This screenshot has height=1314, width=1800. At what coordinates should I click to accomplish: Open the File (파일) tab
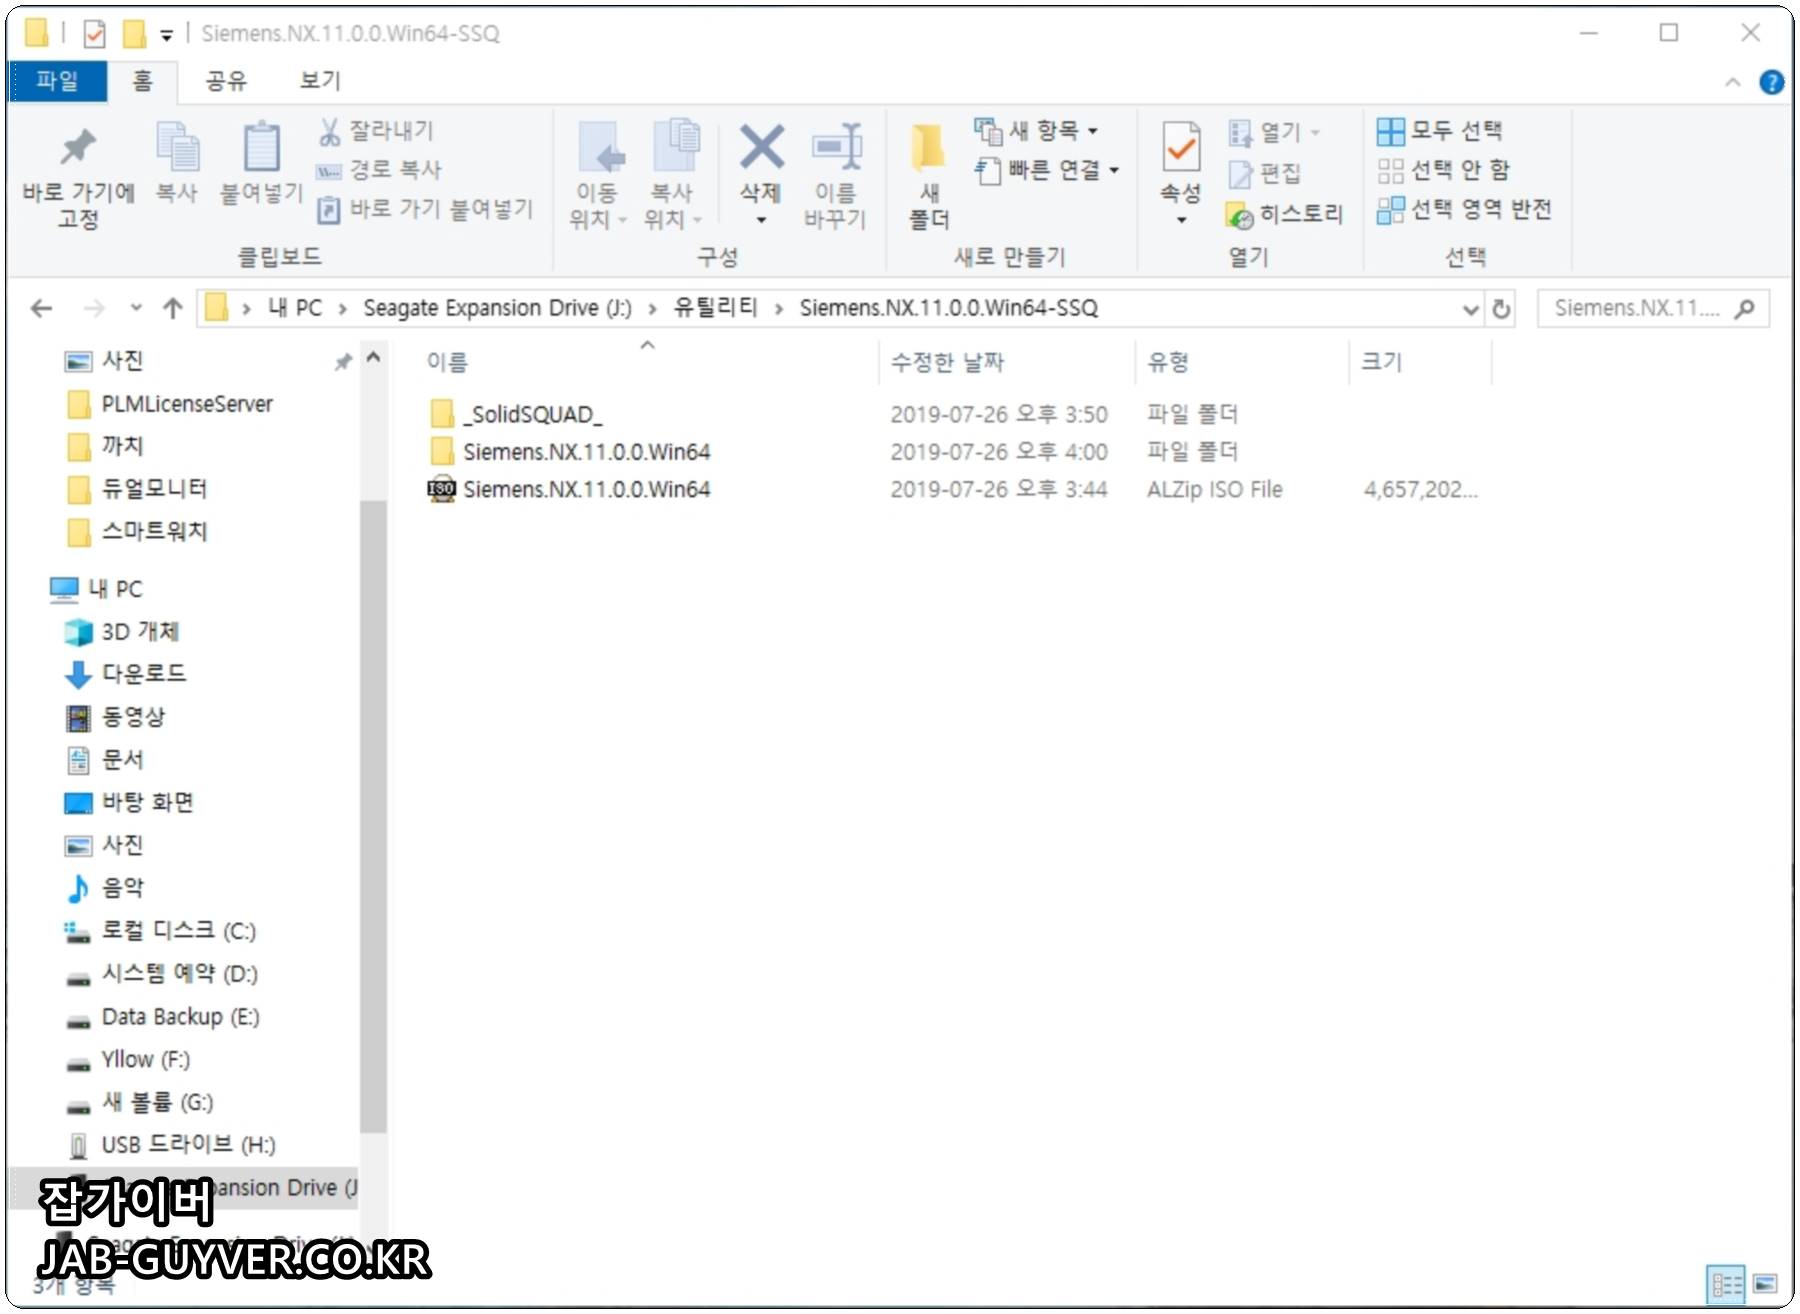point(57,81)
